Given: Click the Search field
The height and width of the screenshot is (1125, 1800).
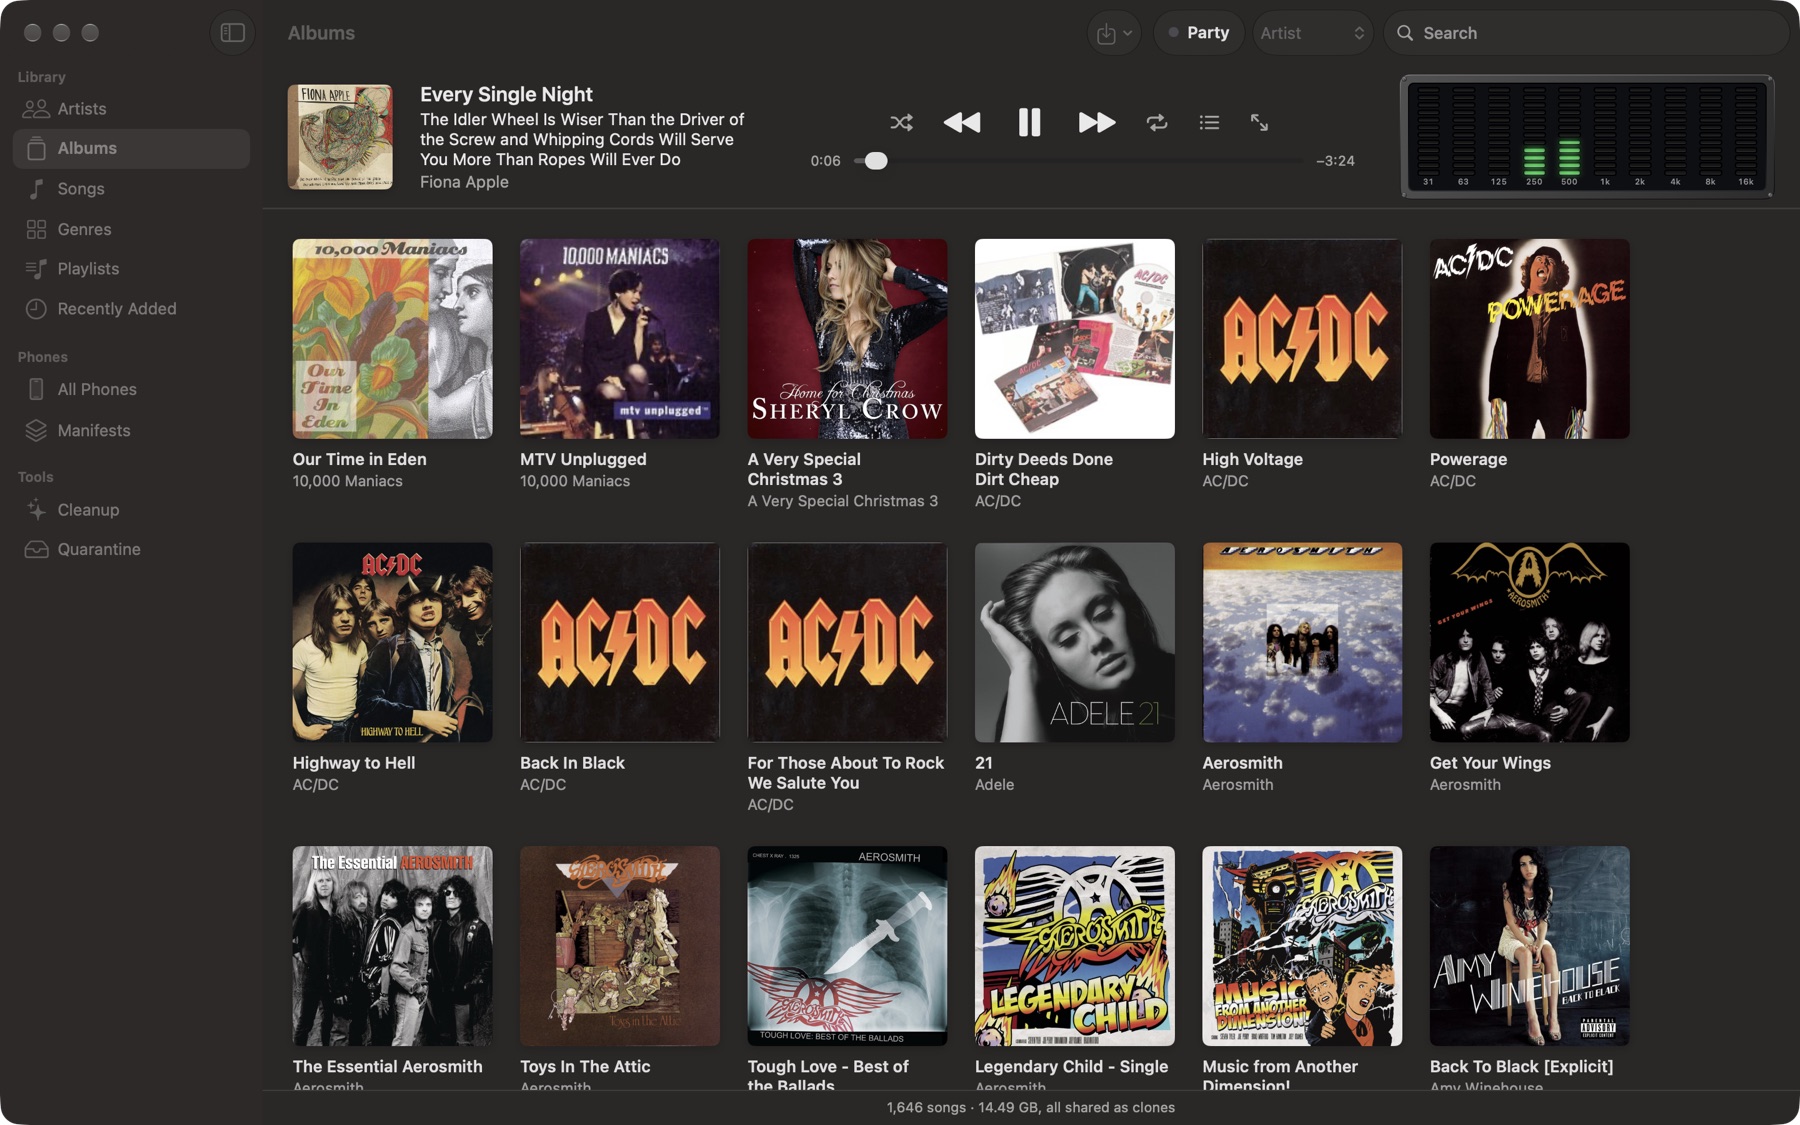Looking at the screenshot, I should pos(1586,33).
